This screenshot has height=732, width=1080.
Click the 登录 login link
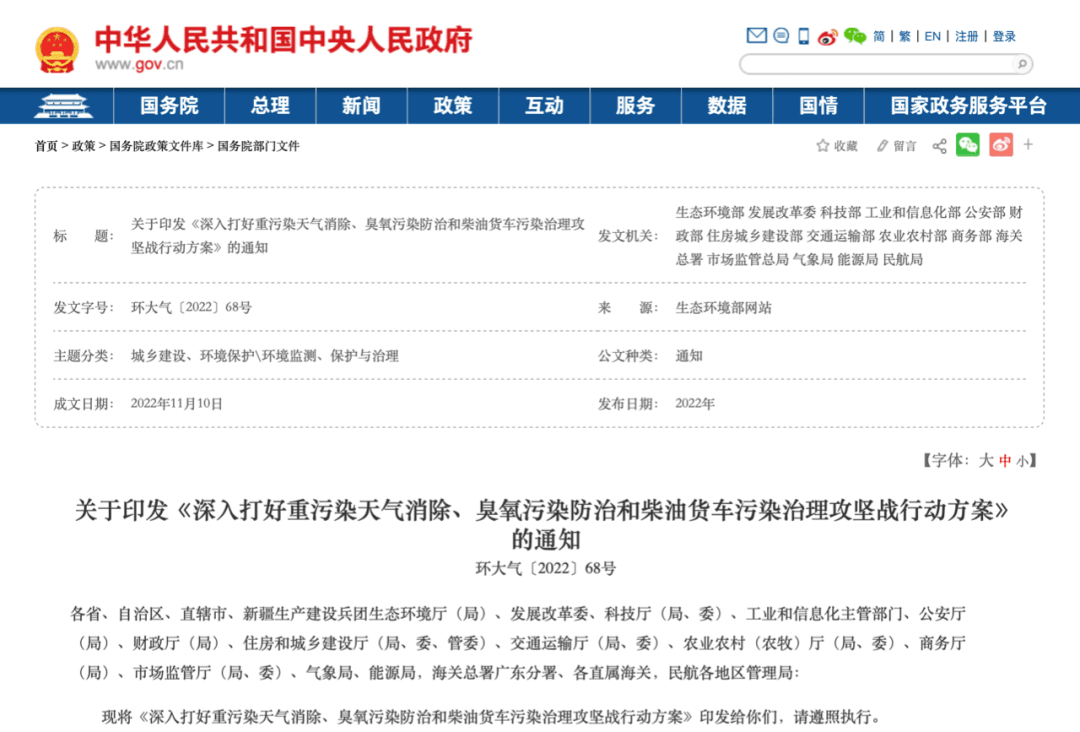coord(1004,36)
